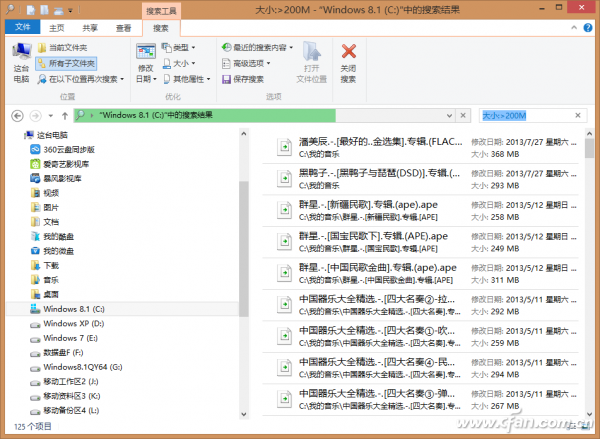The image size is (600, 439).
Task: Select 这台电脑 in navigation tree
Action: (46, 135)
